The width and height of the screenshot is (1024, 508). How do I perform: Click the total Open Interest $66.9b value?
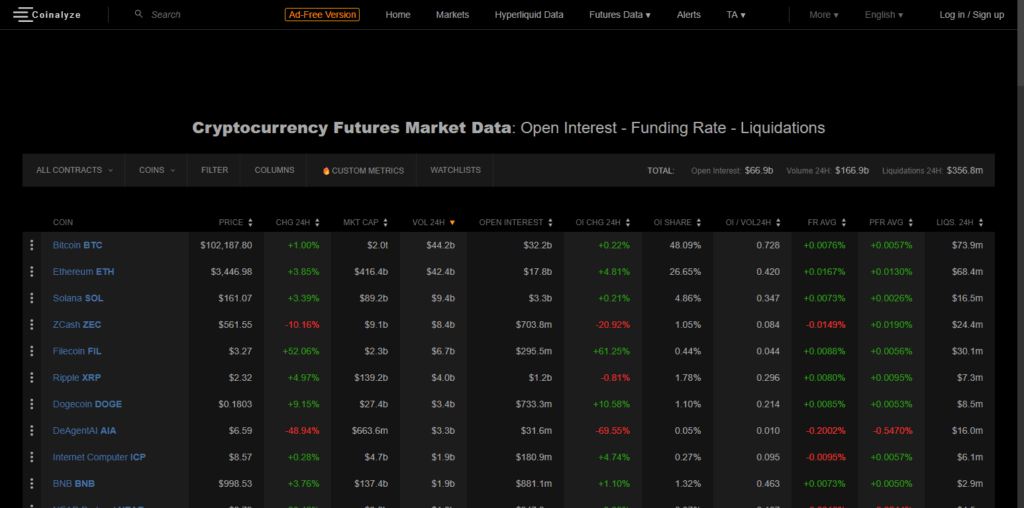pos(759,170)
